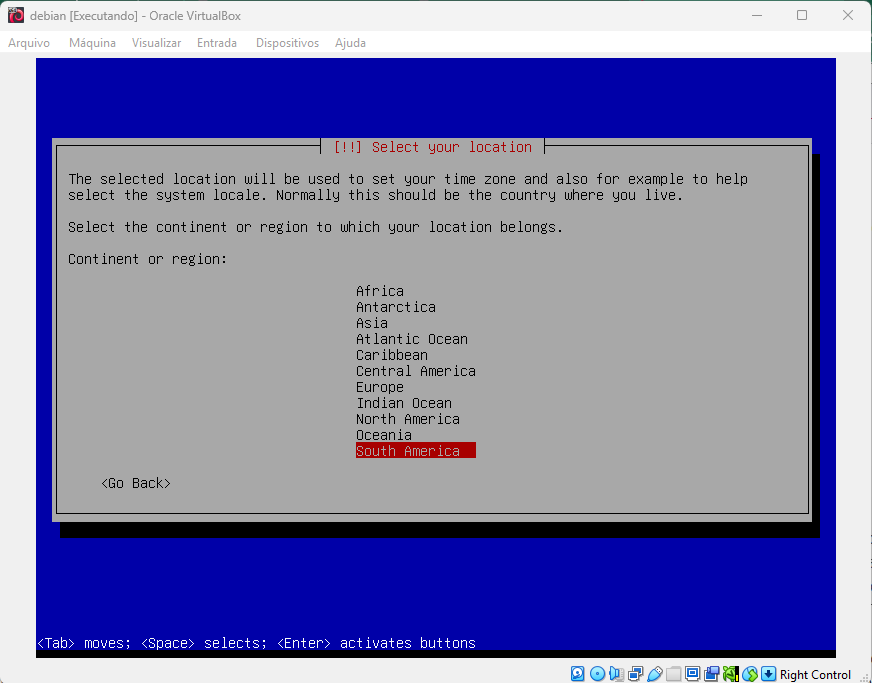Open the Dispositivos menu
Screen dimensions: 872x683
pyautogui.click(x=288, y=43)
